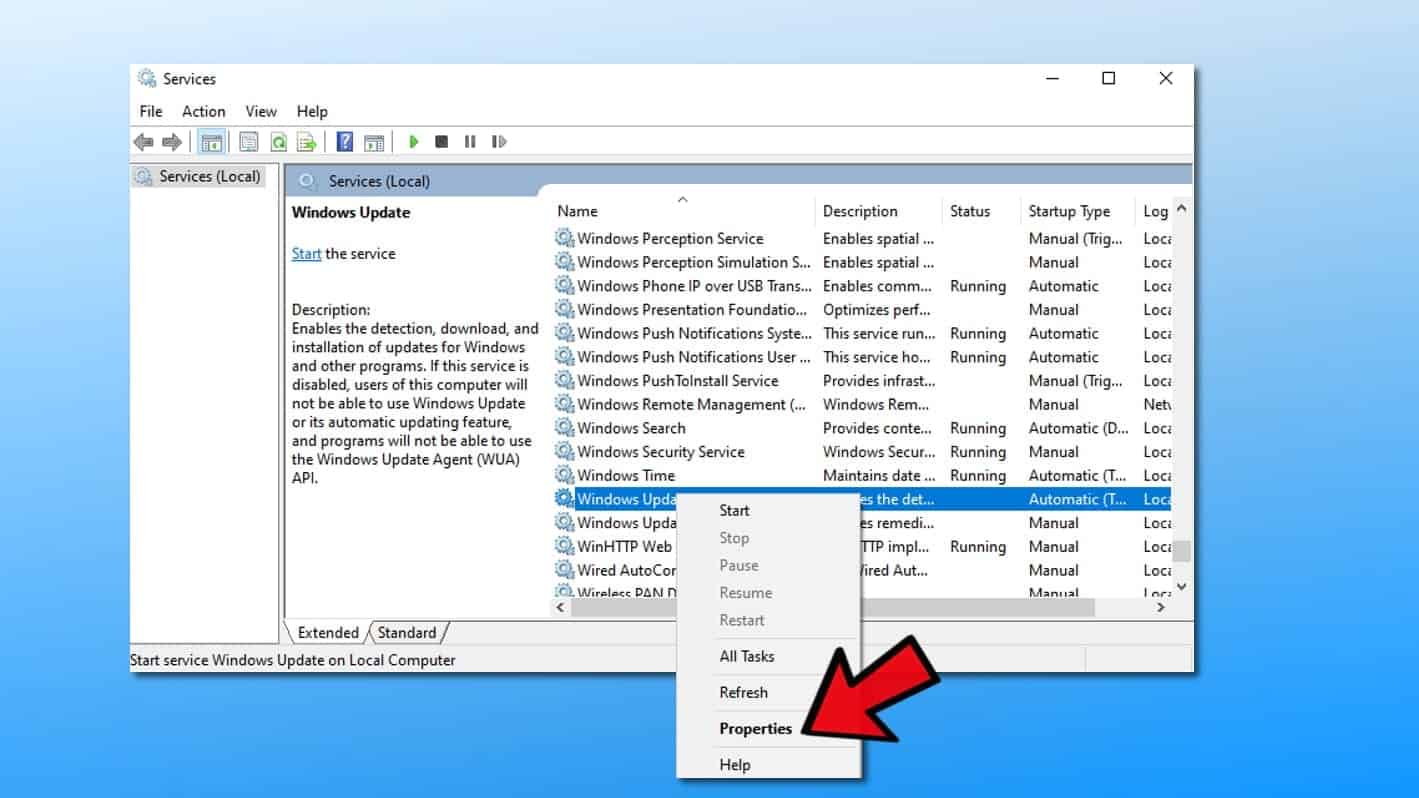Select Windows Push Notifications System row
Viewport: 1419px width, 798px height.
[862, 333]
